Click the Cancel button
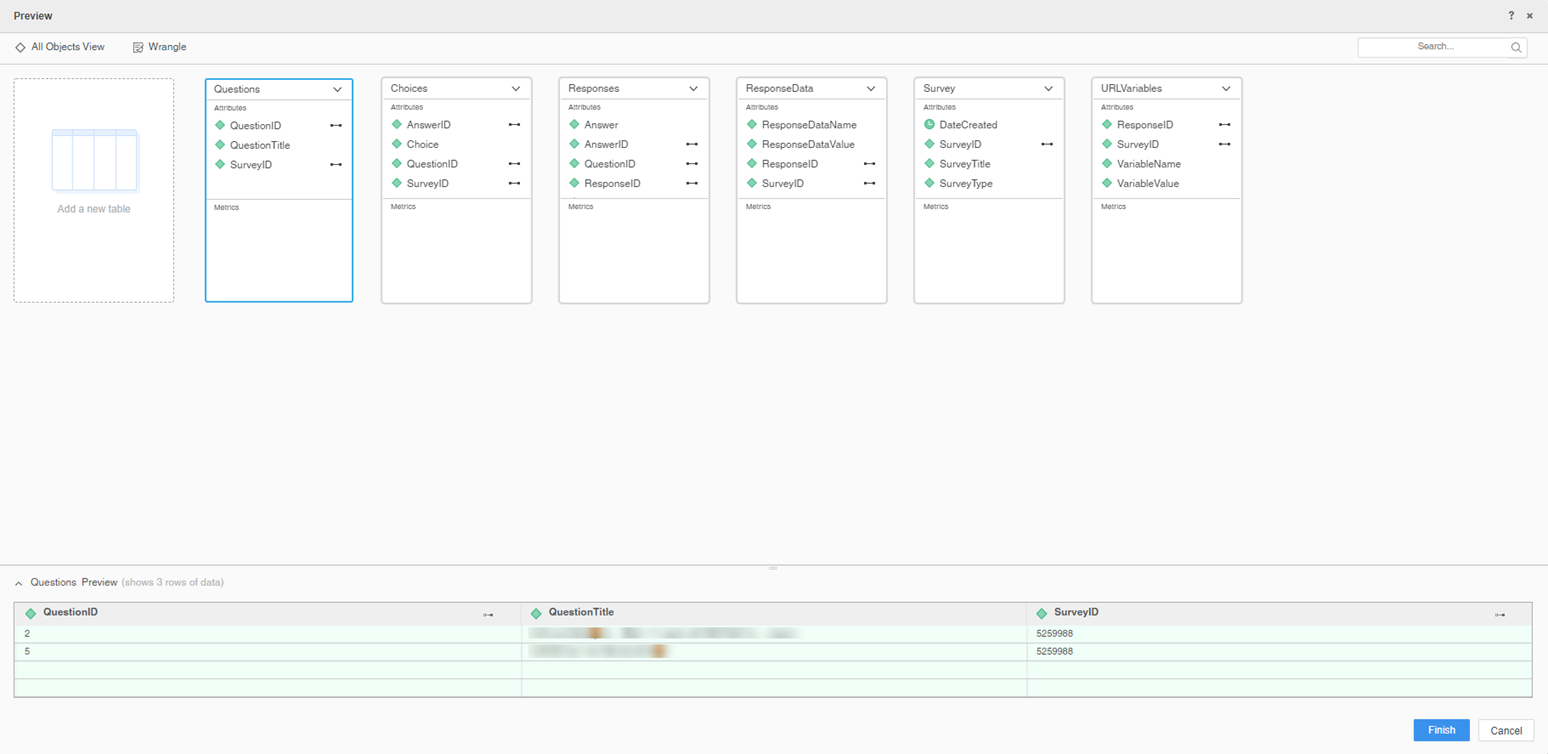 coord(1505,730)
